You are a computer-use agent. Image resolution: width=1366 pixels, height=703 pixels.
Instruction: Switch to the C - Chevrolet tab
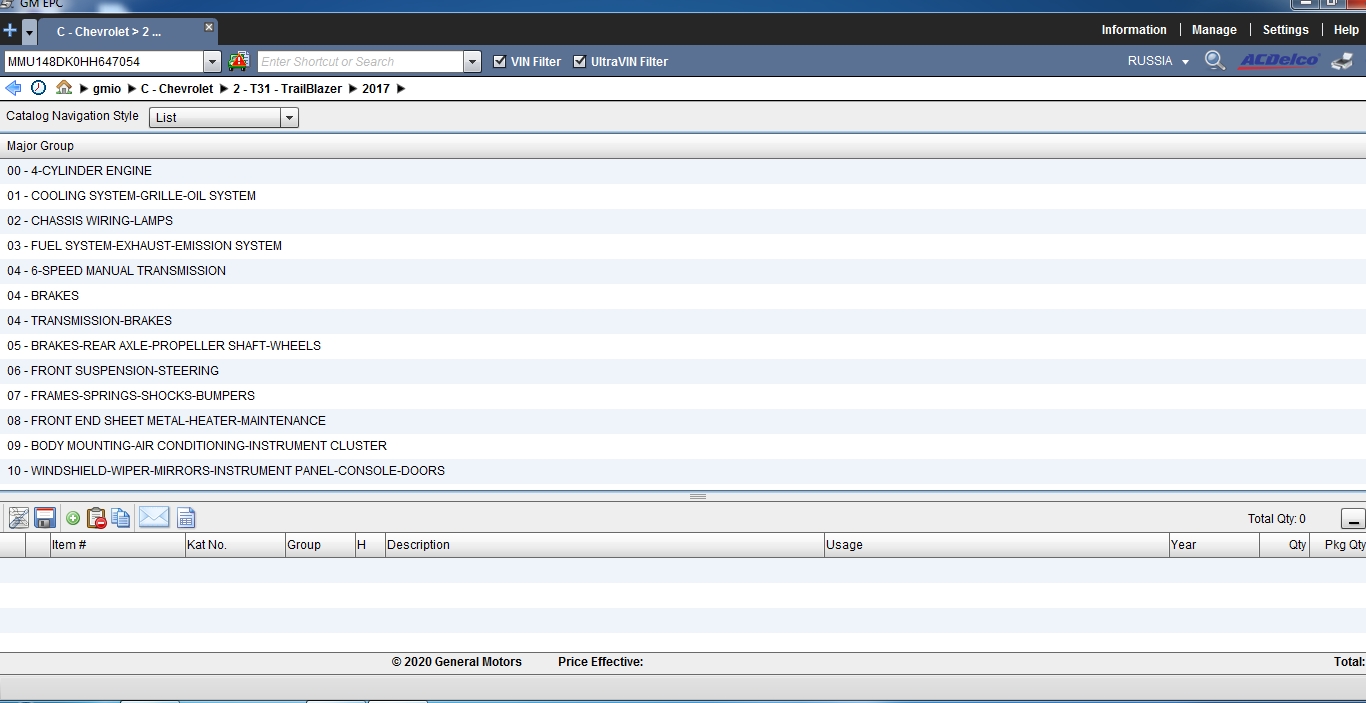pos(109,32)
